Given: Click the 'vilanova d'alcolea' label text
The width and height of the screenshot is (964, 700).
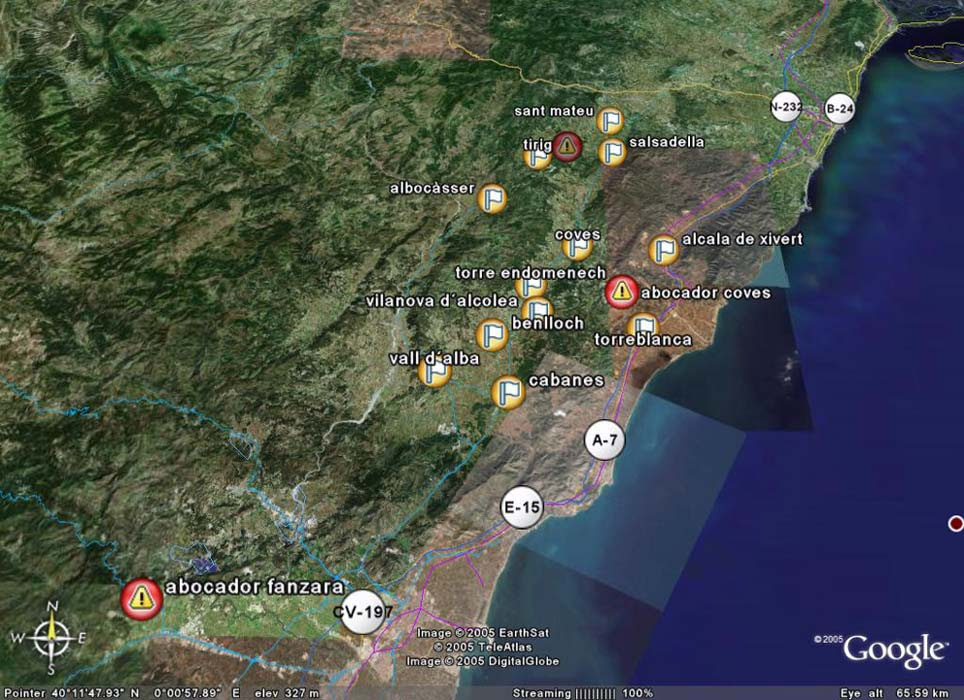Looking at the screenshot, I should [x=442, y=301].
